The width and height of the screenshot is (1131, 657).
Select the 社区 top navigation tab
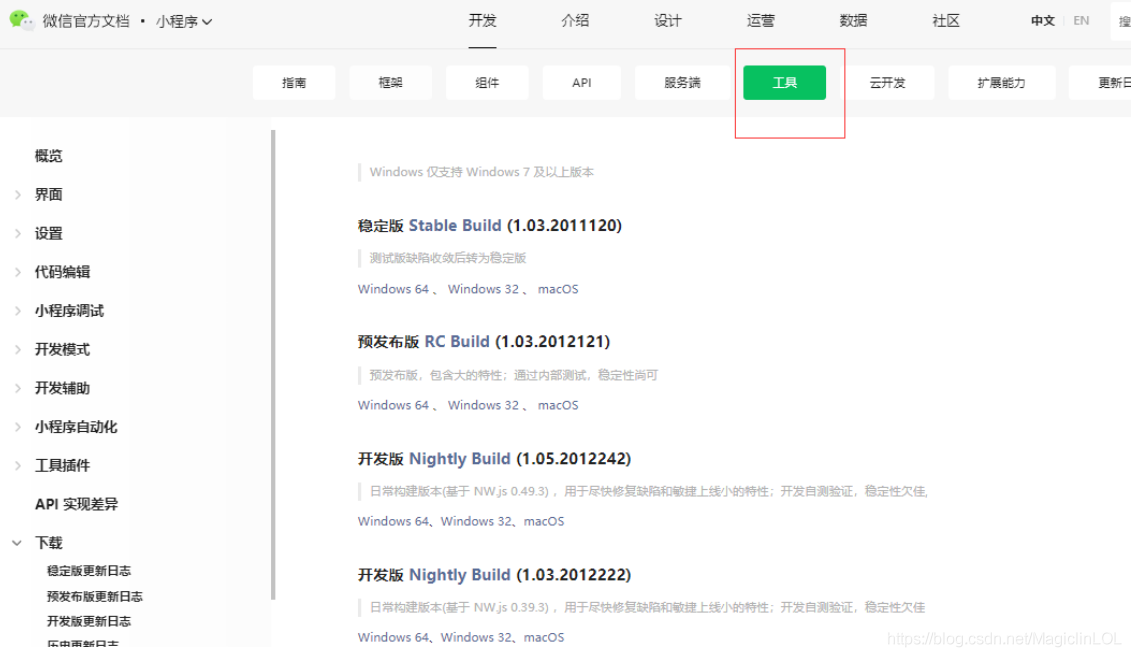tap(946, 21)
